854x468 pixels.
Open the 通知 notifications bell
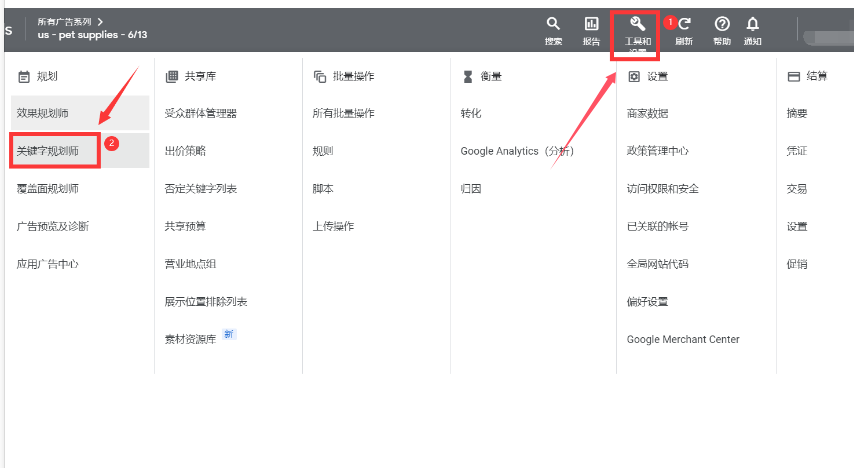click(753, 24)
